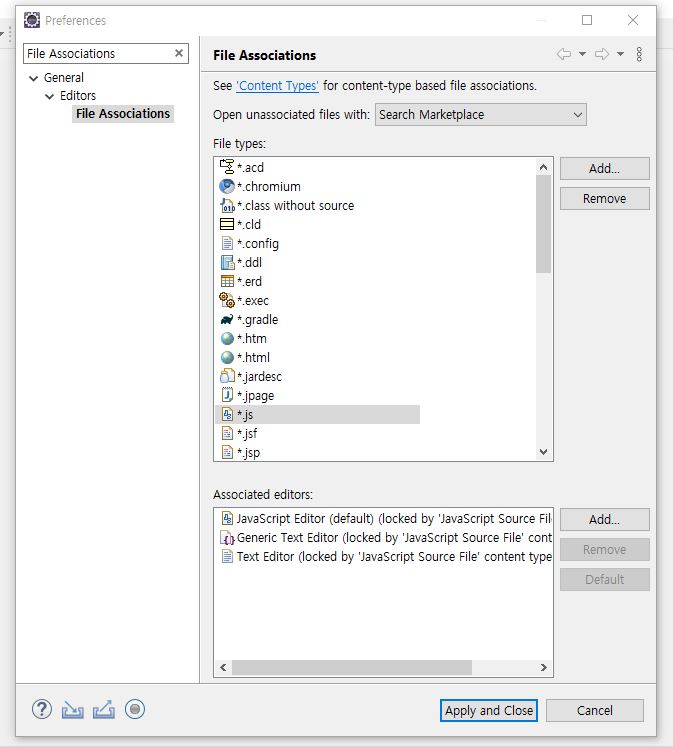Click the JavaScript Editor entry icon
This screenshot has width=673, height=747.
click(228, 518)
